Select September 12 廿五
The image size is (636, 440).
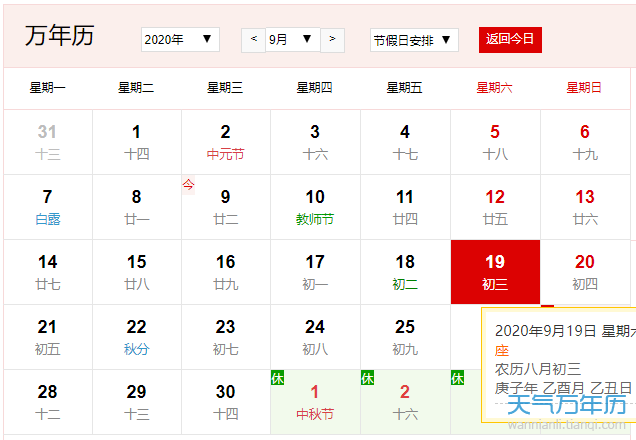click(x=495, y=207)
